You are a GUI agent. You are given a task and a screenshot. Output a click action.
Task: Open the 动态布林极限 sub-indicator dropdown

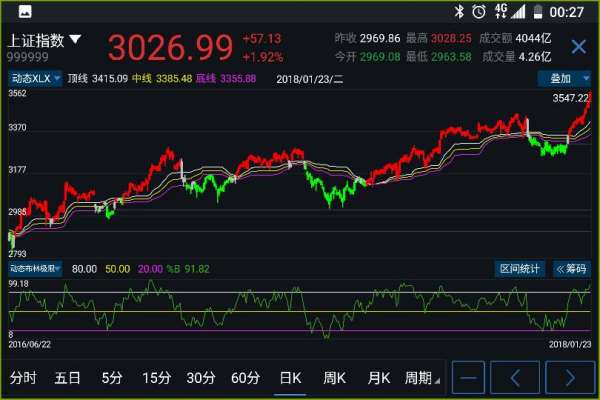click(x=35, y=268)
